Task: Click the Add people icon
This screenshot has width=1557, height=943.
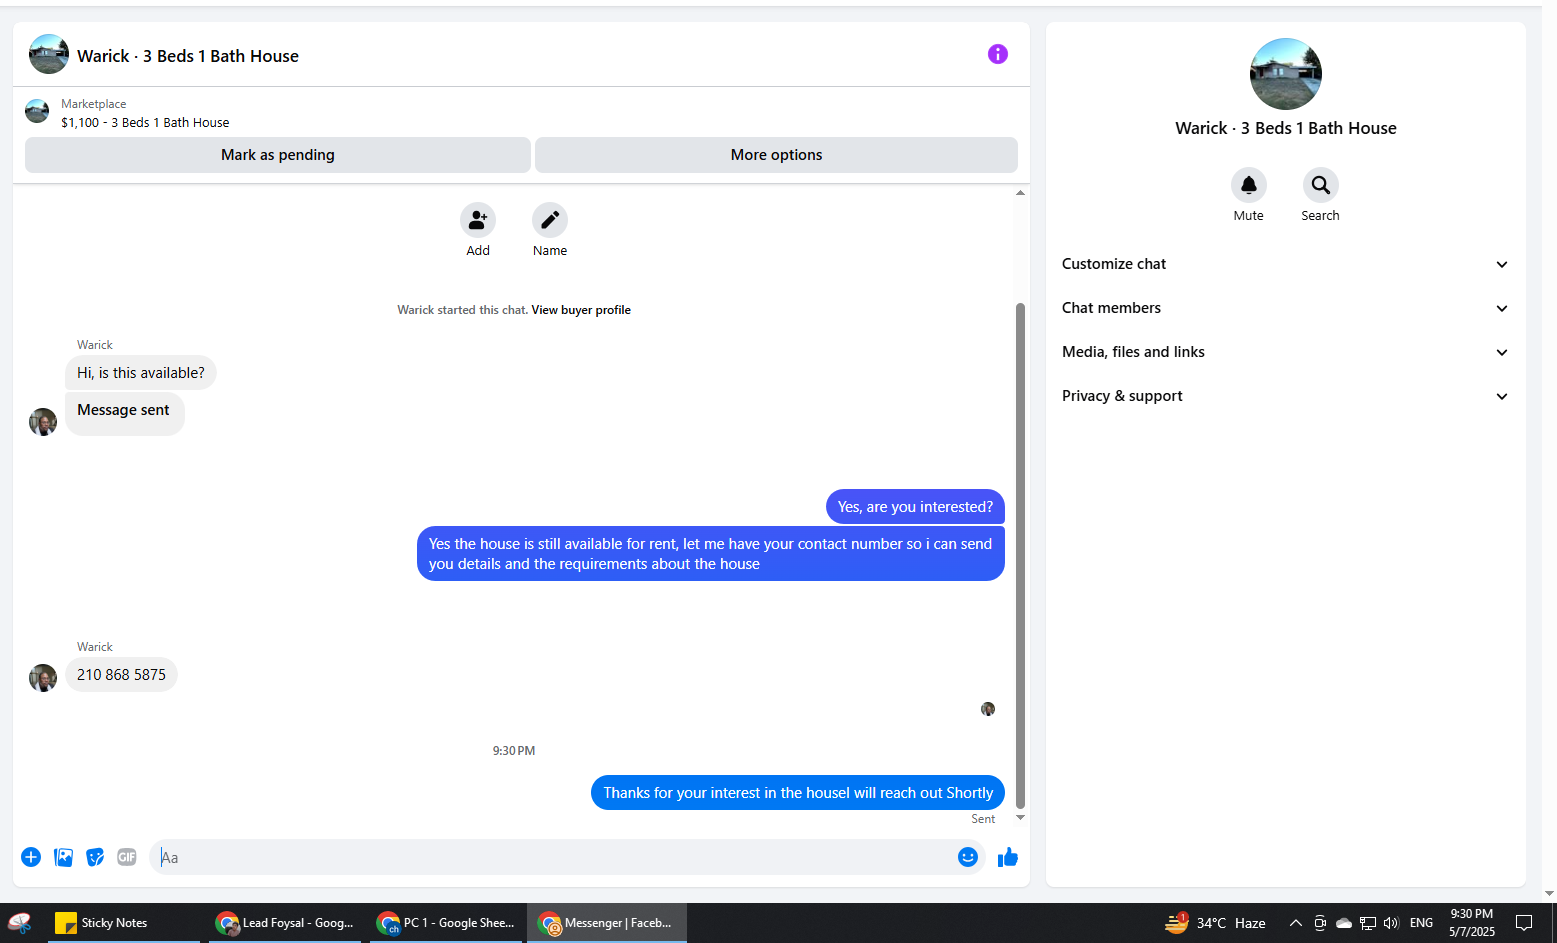Action: click(x=478, y=220)
